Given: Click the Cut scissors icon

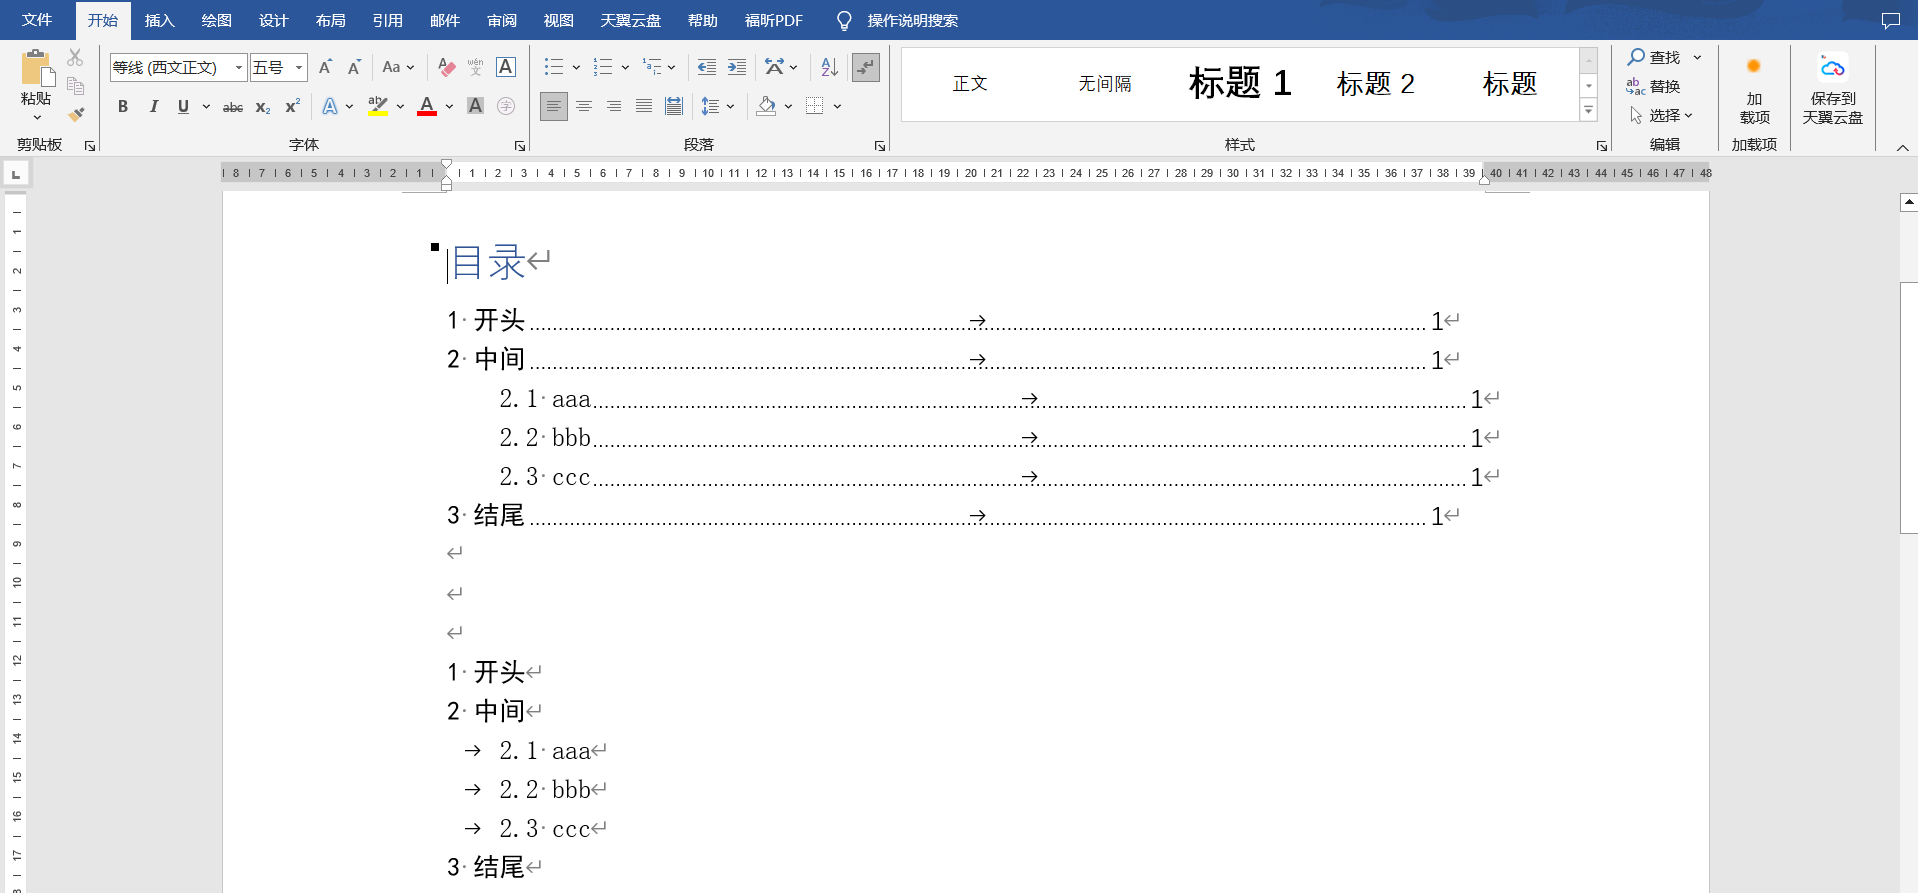Looking at the screenshot, I should pyautogui.click(x=76, y=58).
